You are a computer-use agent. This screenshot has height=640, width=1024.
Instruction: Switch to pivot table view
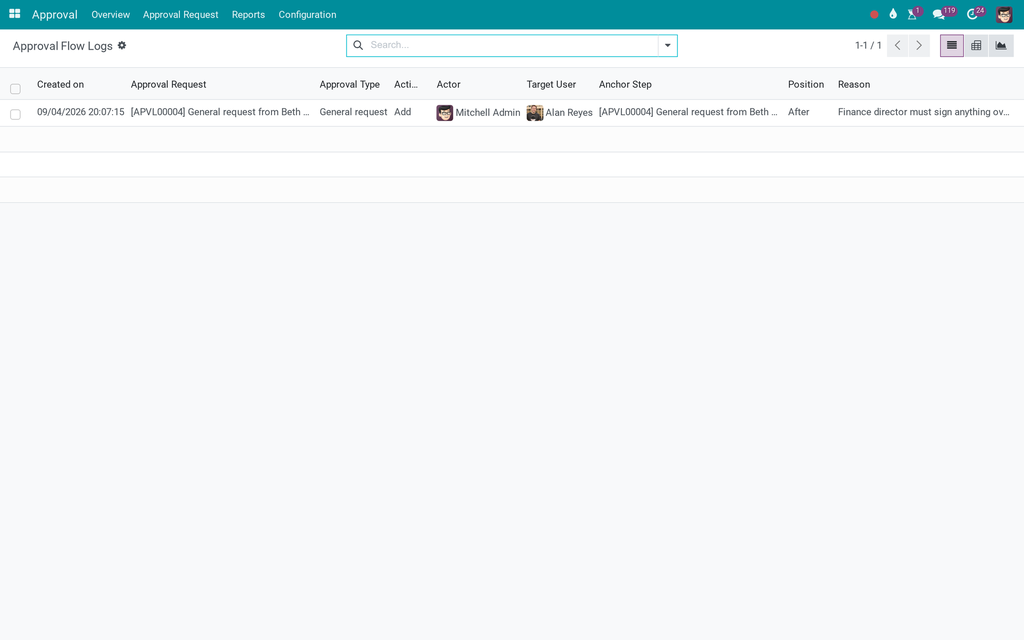[976, 46]
